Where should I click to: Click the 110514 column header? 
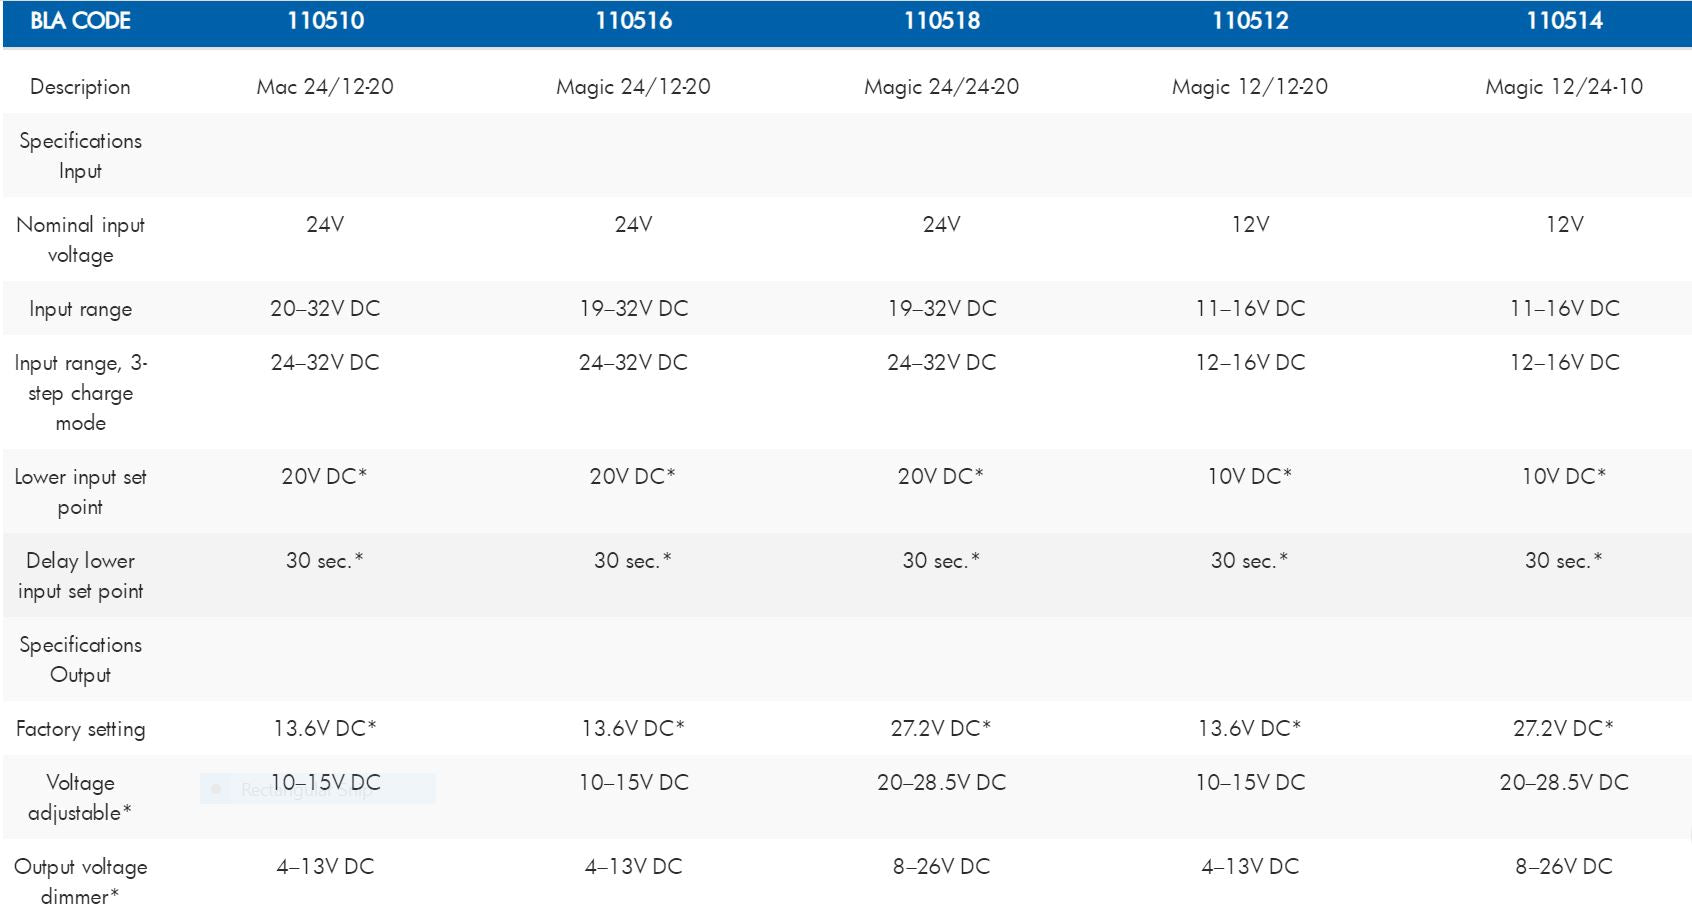(1564, 21)
